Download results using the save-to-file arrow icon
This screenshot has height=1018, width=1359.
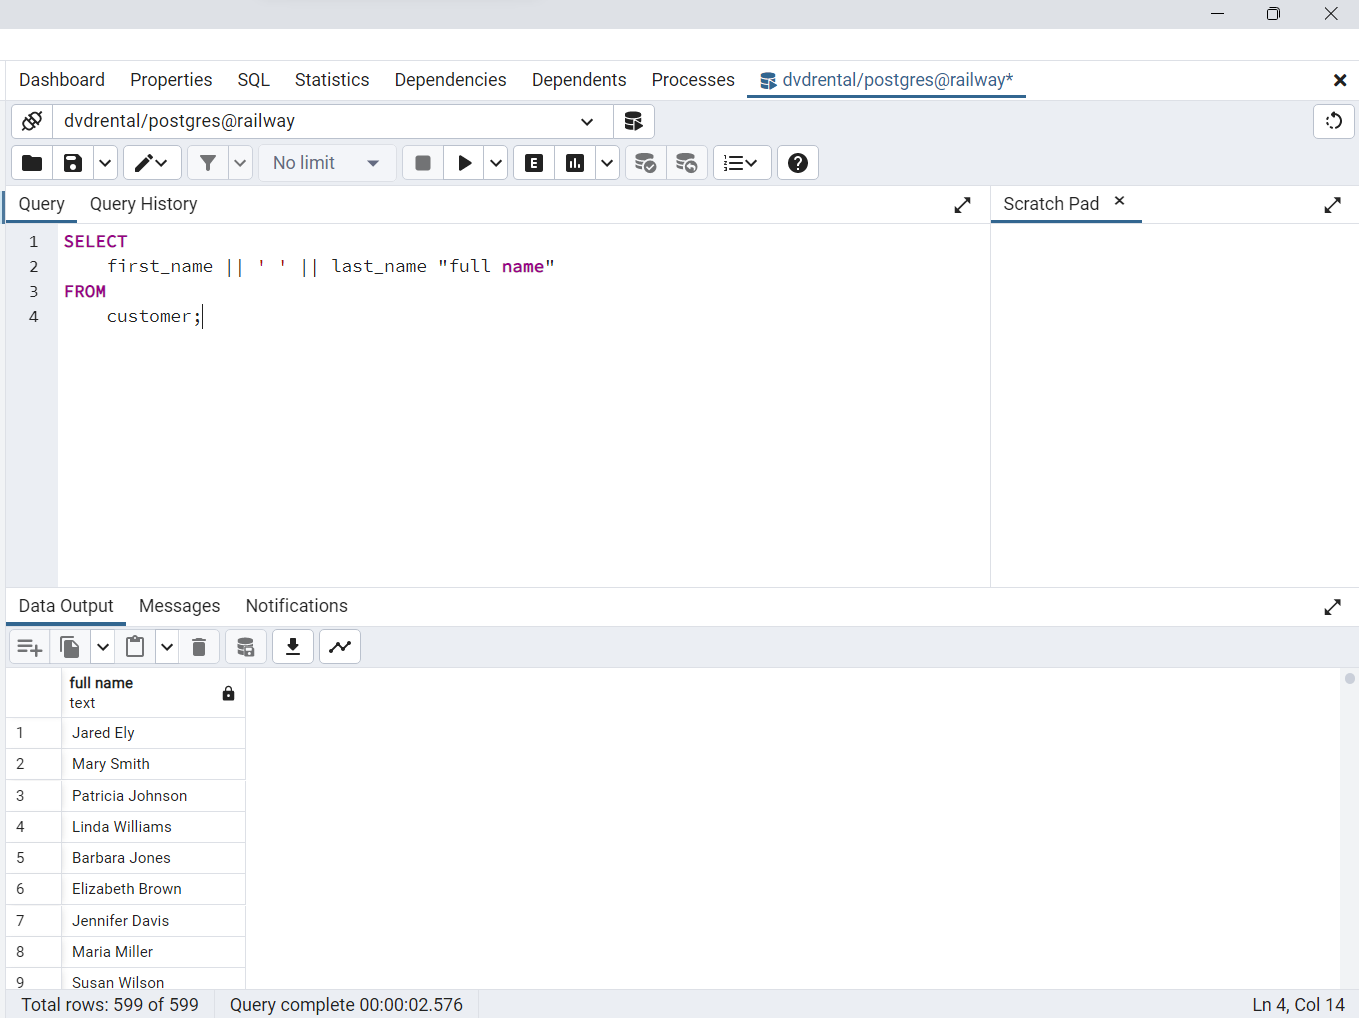[293, 647]
